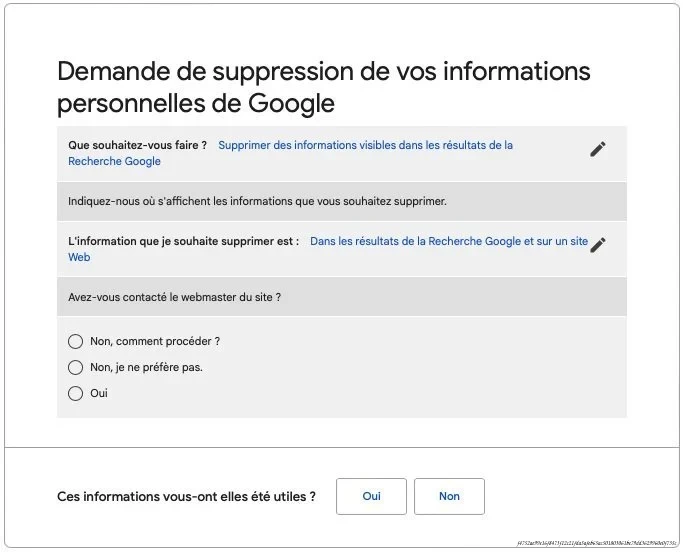The height and width of the screenshot is (552, 683).
Task: Select the "Indiquez-nous où s'affichent les informations" row
Action: pyautogui.click(x=257, y=201)
